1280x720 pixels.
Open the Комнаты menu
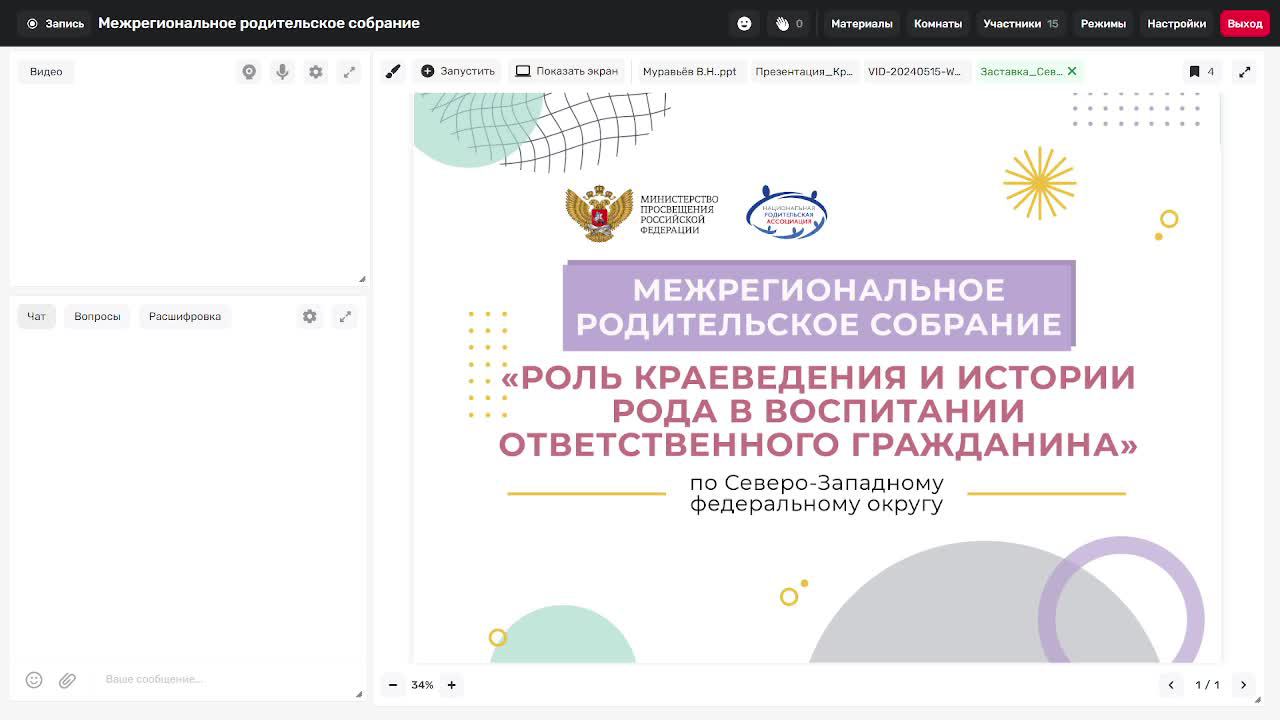[938, 23]
